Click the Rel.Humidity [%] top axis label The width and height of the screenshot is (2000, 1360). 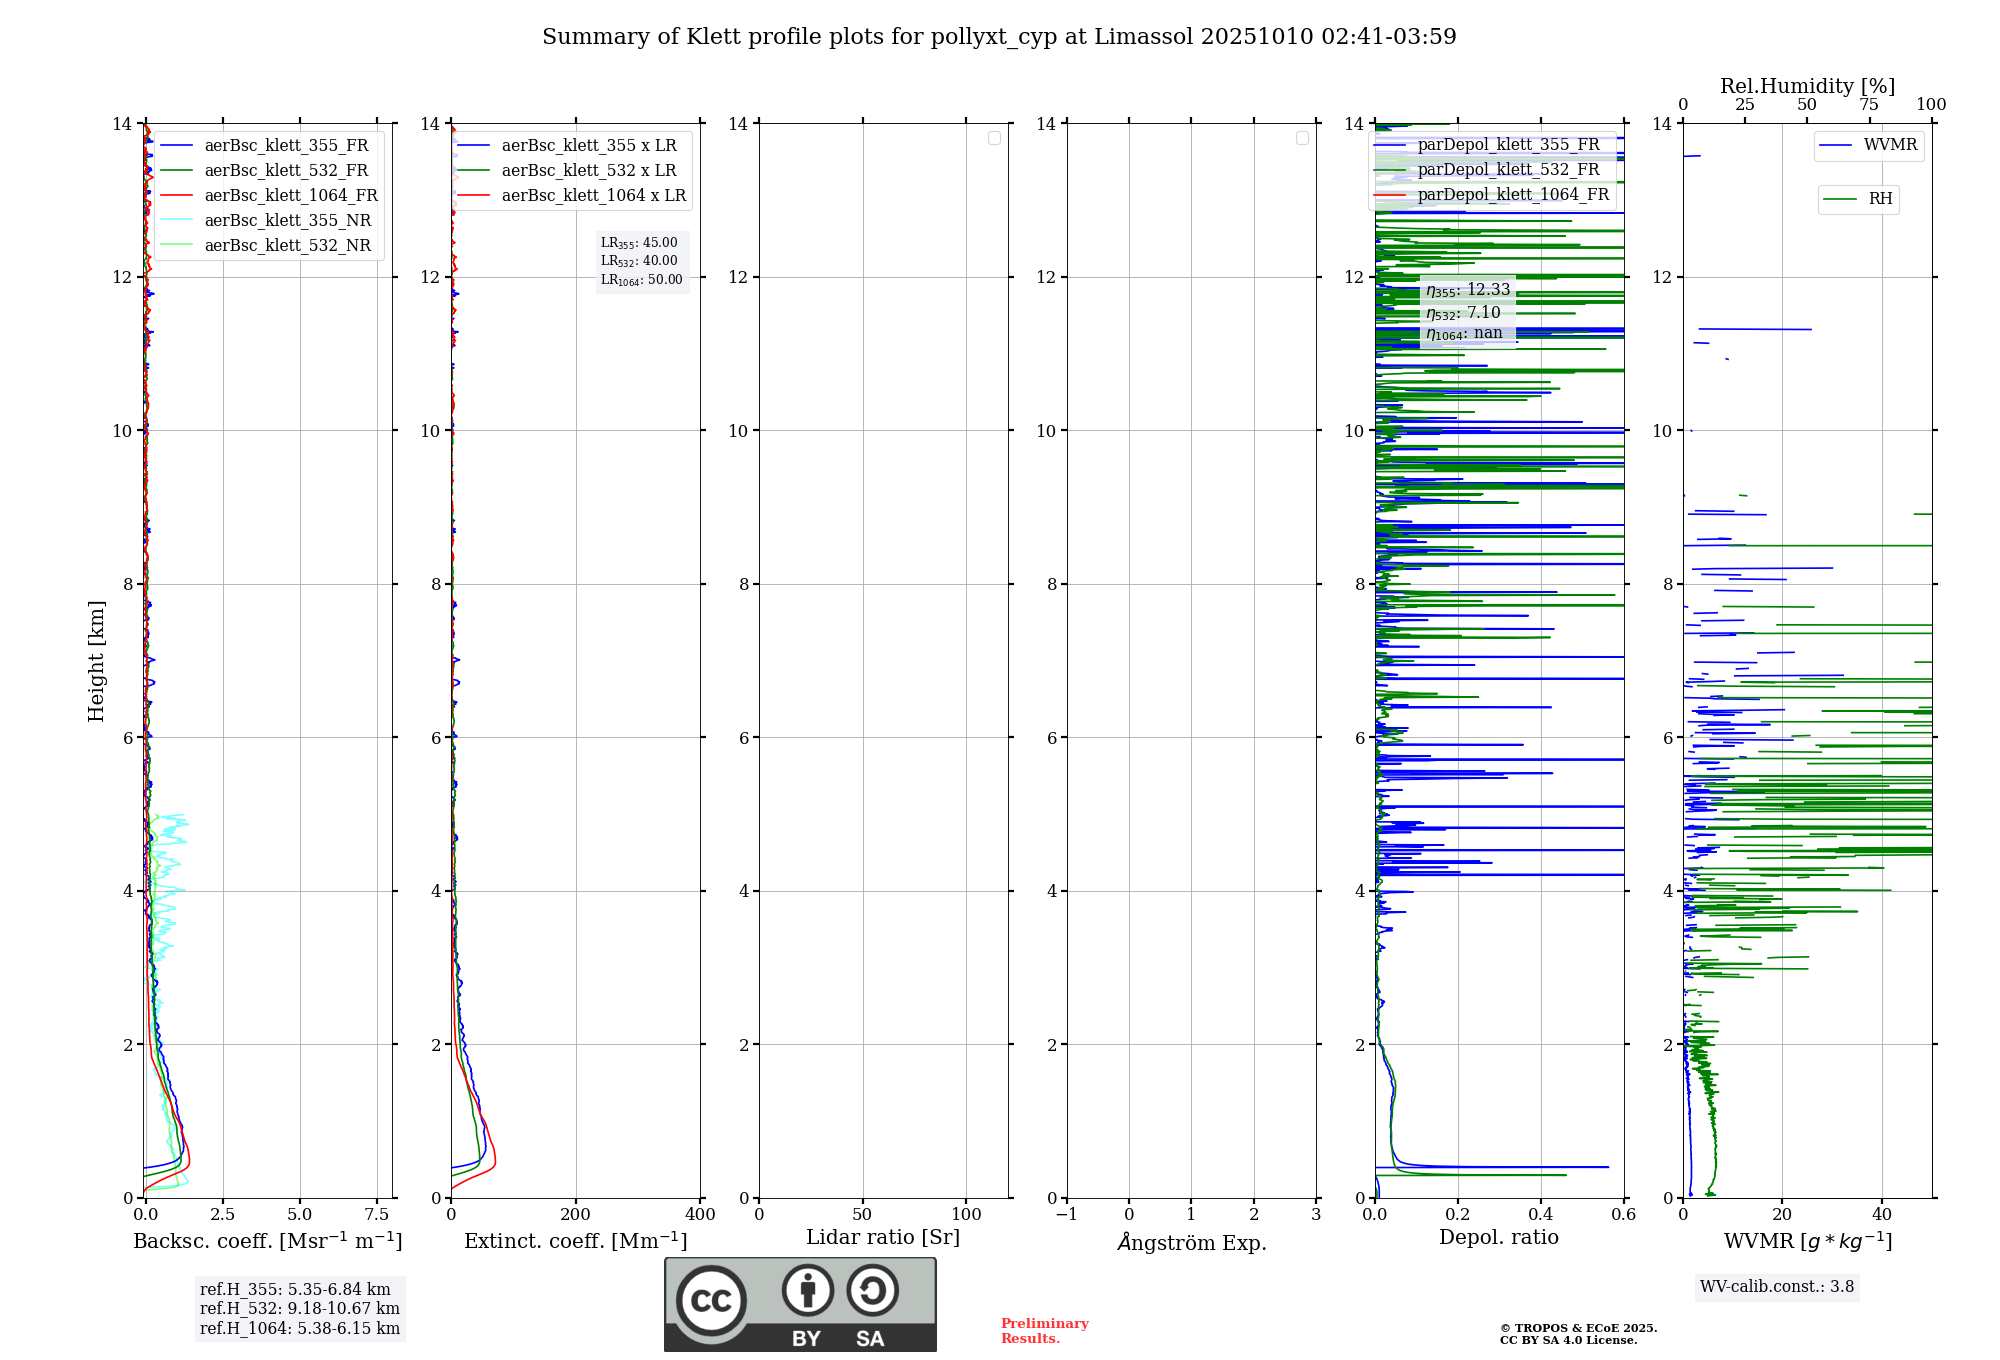click(x=1807, y=86)
